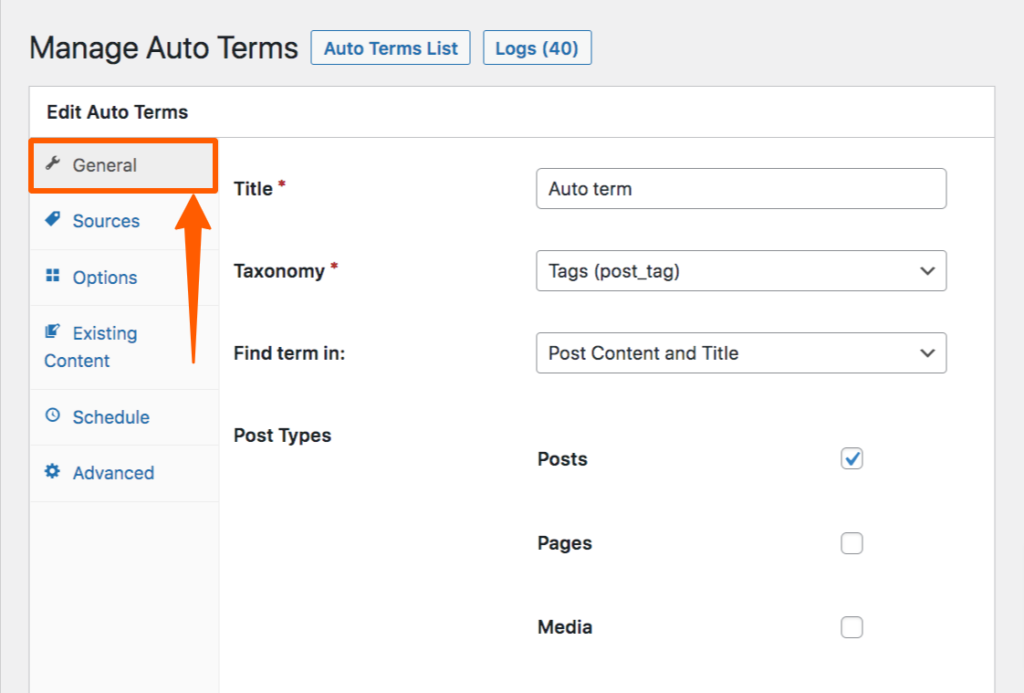Click the gear icon beside Advanced
This screenshot has height=693, width=1024.
pos(52,472)
